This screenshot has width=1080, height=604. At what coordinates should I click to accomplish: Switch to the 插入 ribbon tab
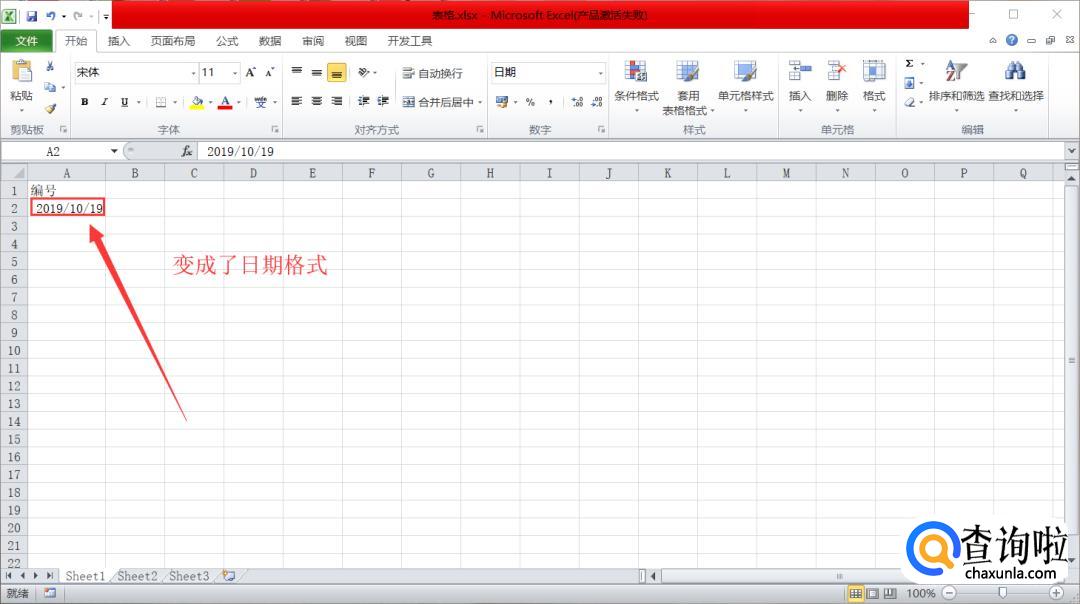119,41
